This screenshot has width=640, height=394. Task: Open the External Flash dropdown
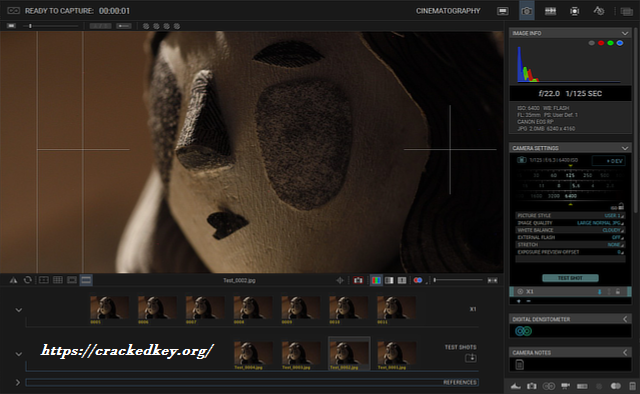pyautogui.click(x=570, y=237)
